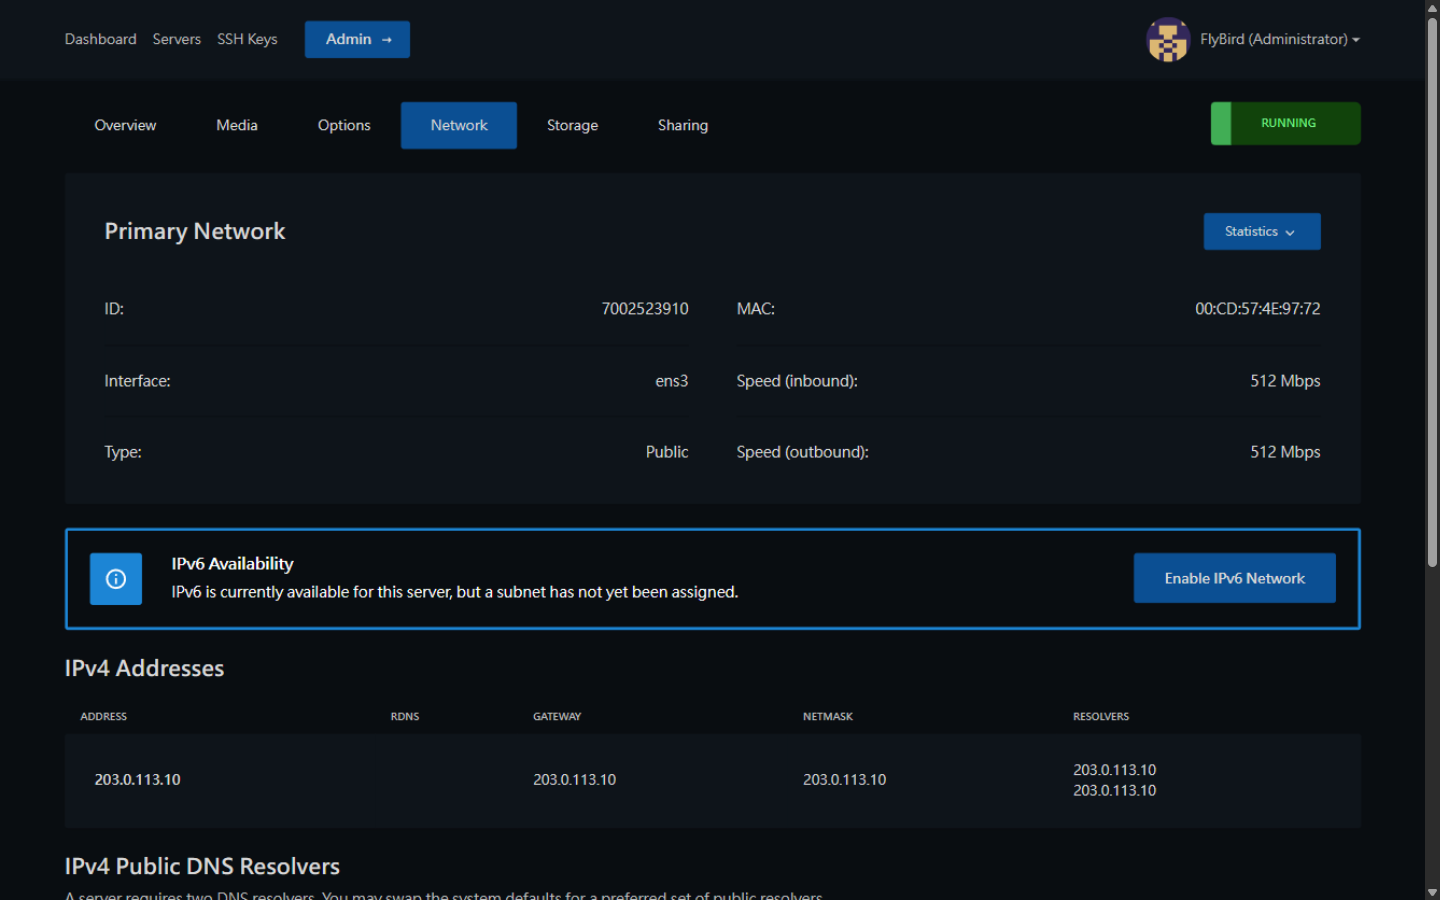Click the network ID value 7002523910

645,309
